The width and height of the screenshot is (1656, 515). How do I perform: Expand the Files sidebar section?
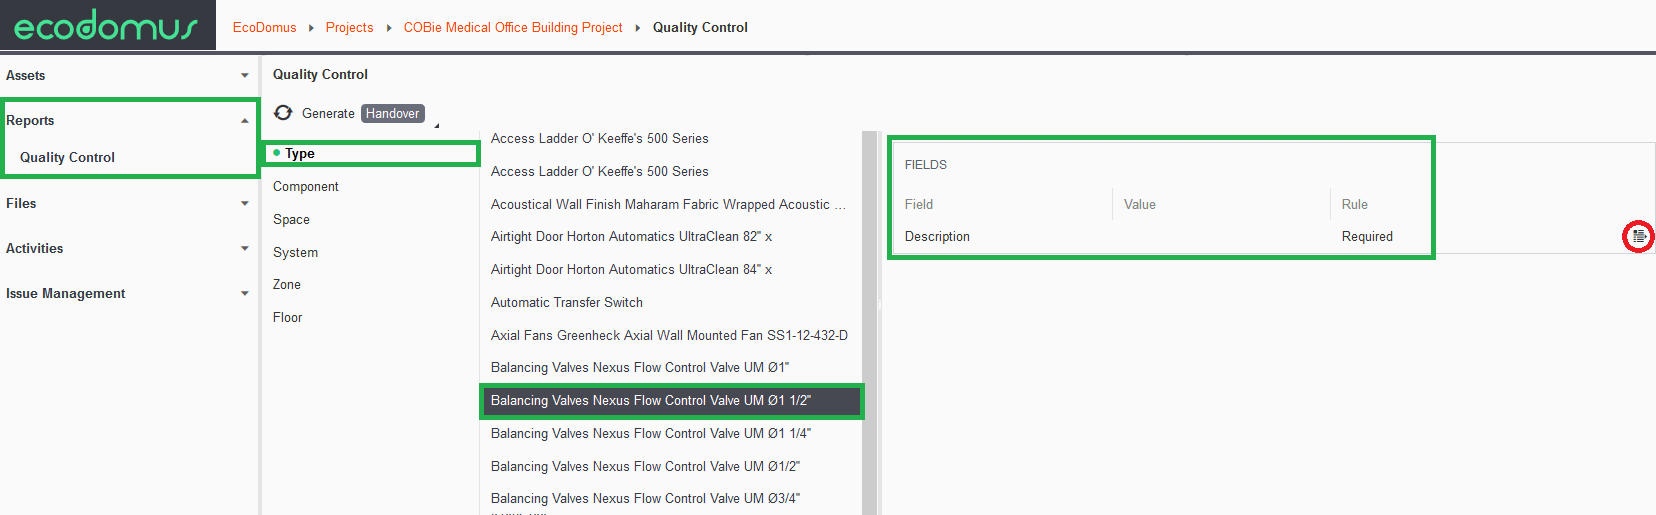click(245, 204)
